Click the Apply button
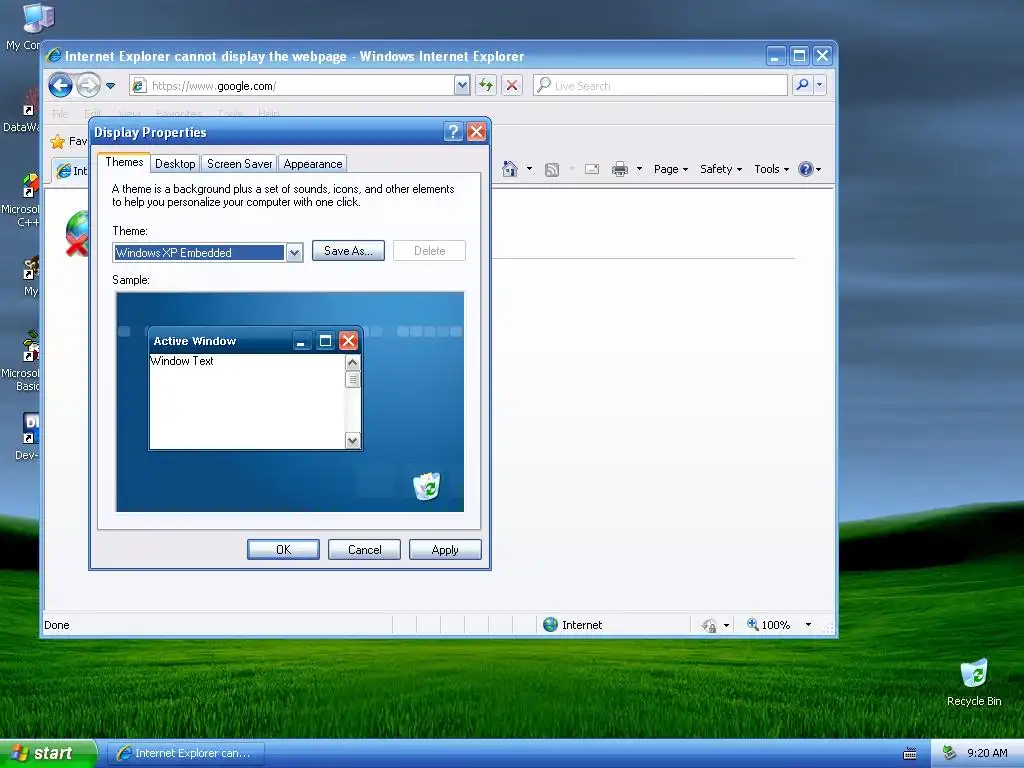Image resolution: width=1024 pixels, height=768 pixels. tap(445, 550)
